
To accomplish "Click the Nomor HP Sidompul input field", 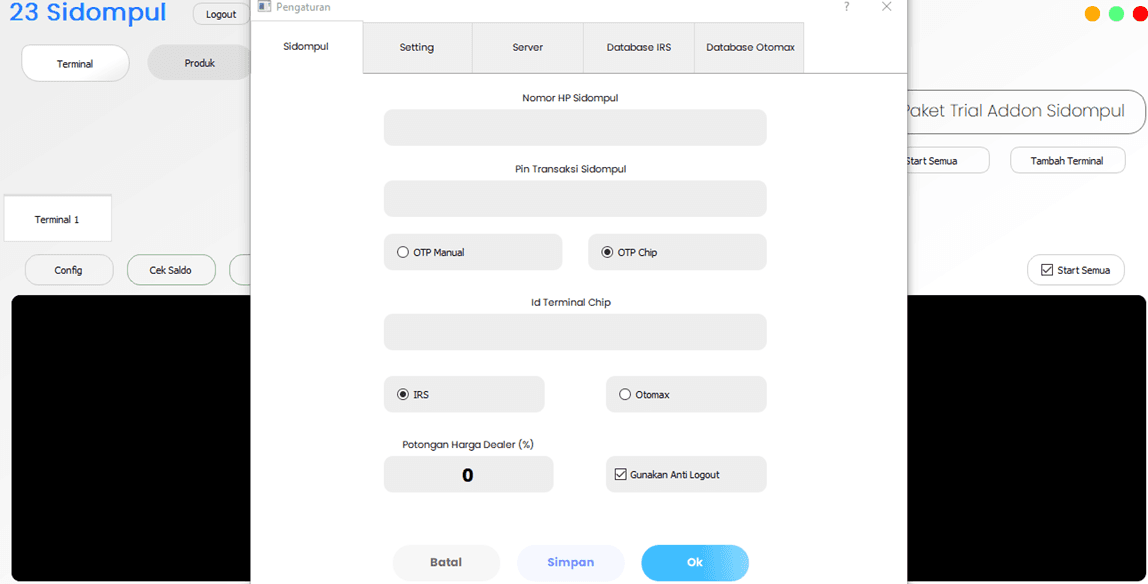I will click(575, 128).
